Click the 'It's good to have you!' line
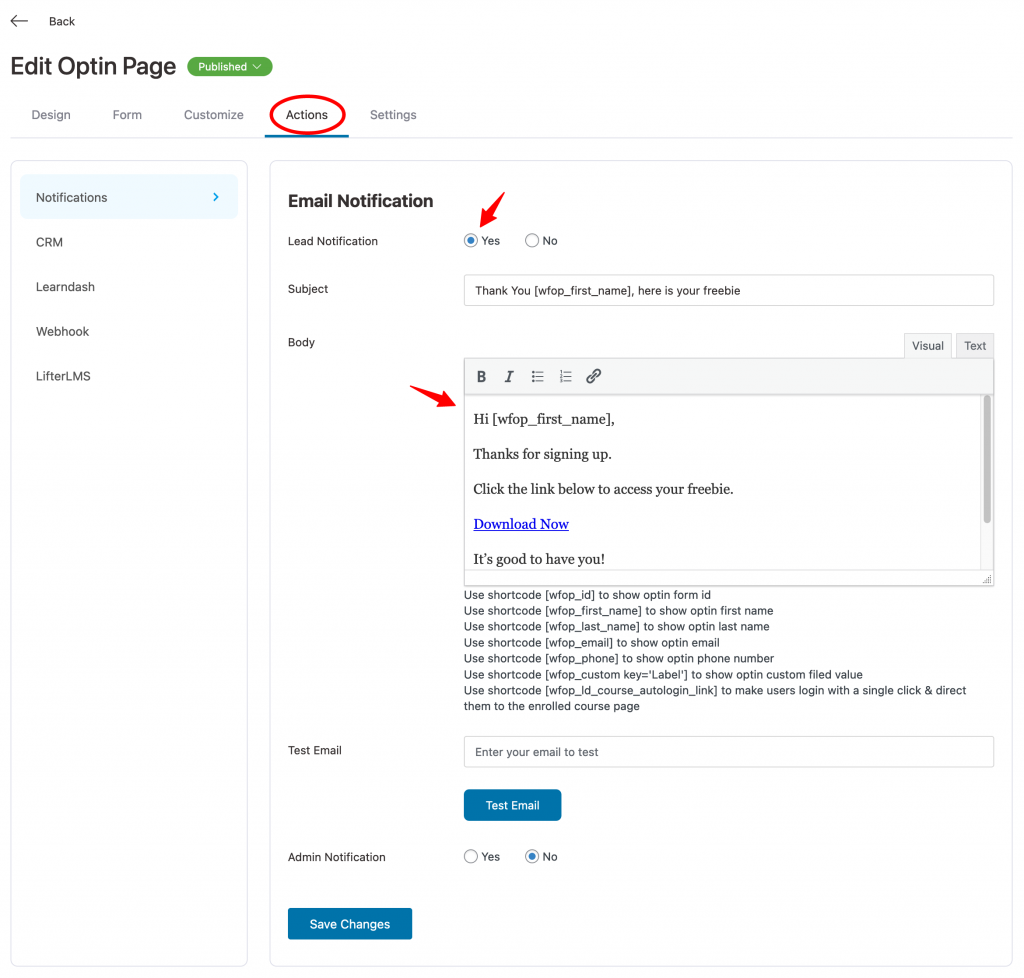This screenshot has width=1024, height=978. [x=539, y=560]
